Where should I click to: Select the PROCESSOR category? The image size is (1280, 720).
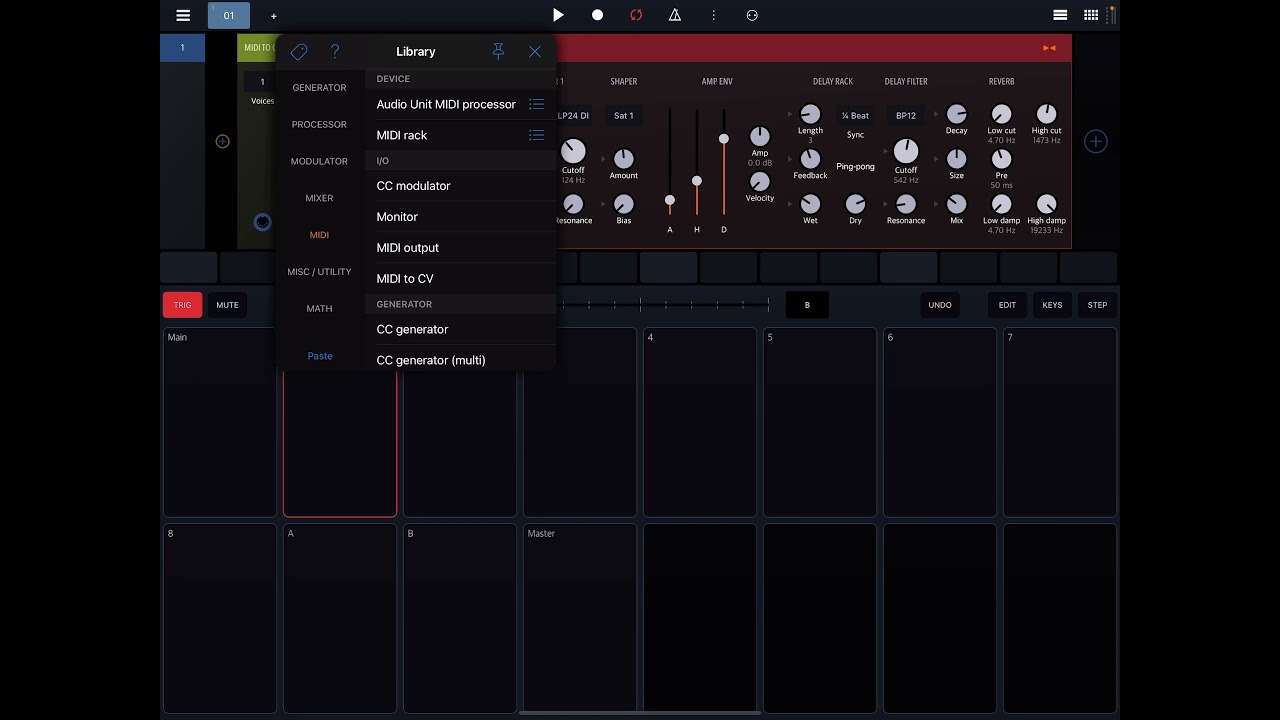319,125
